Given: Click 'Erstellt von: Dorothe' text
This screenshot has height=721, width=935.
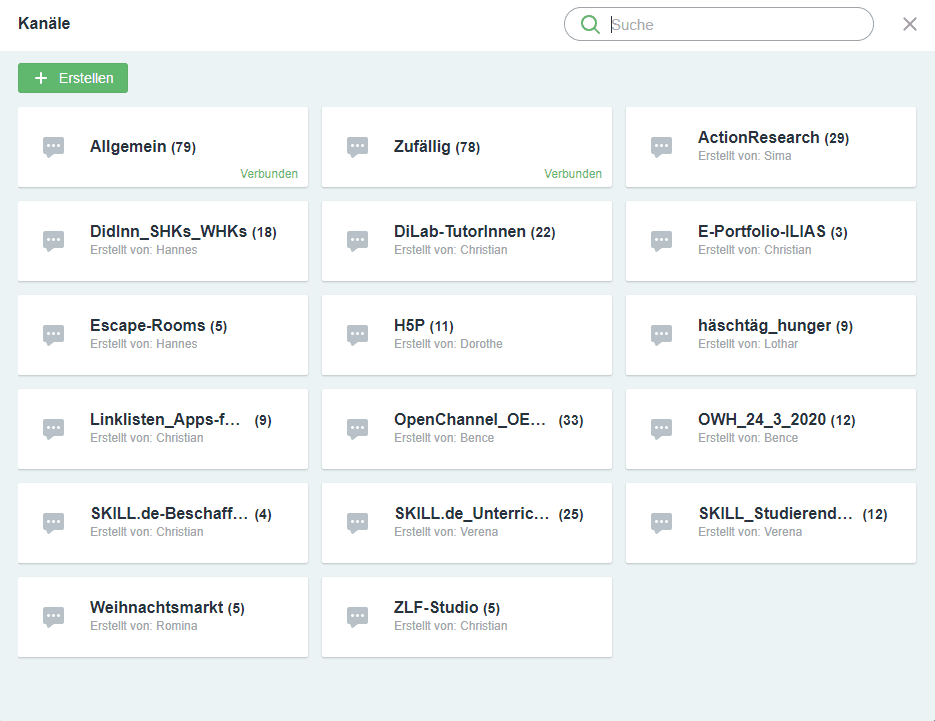Looking at the screenshot, I should 448,344.
